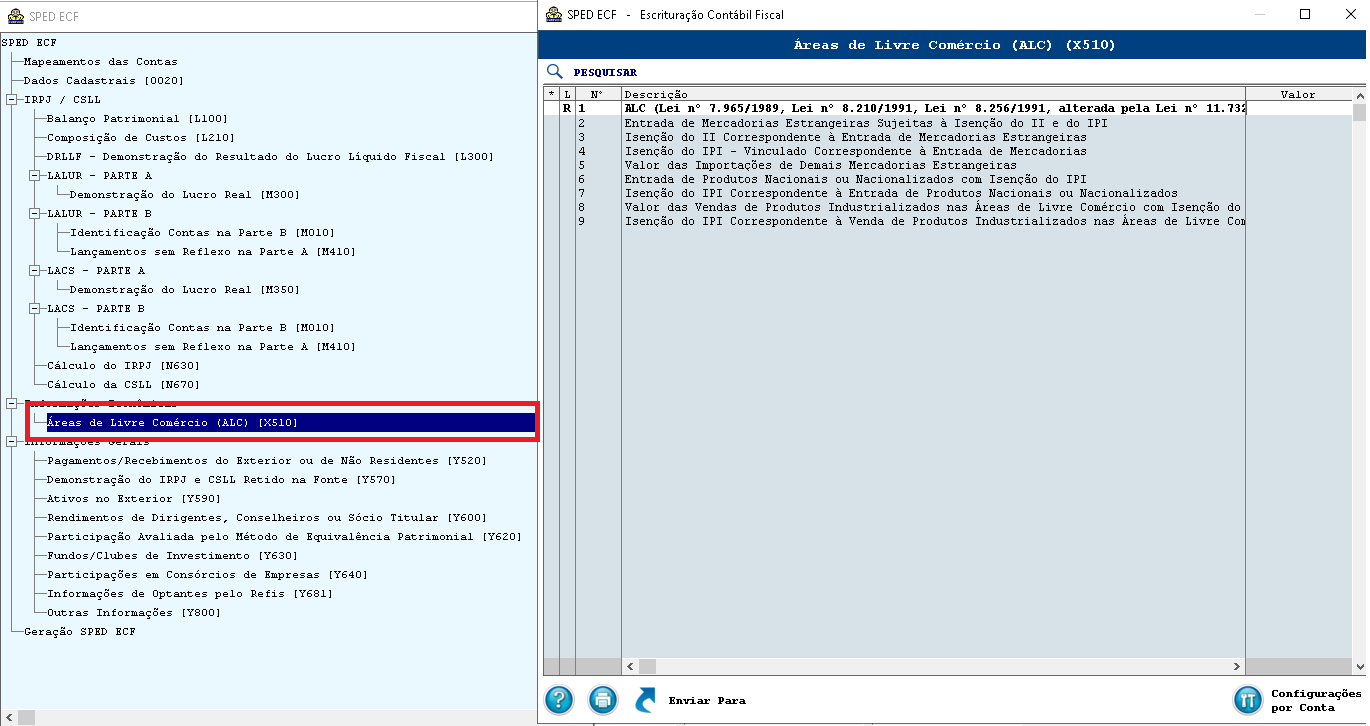Open Participação Avaliada pelo Método [Y620]

(x=284, y=536)
